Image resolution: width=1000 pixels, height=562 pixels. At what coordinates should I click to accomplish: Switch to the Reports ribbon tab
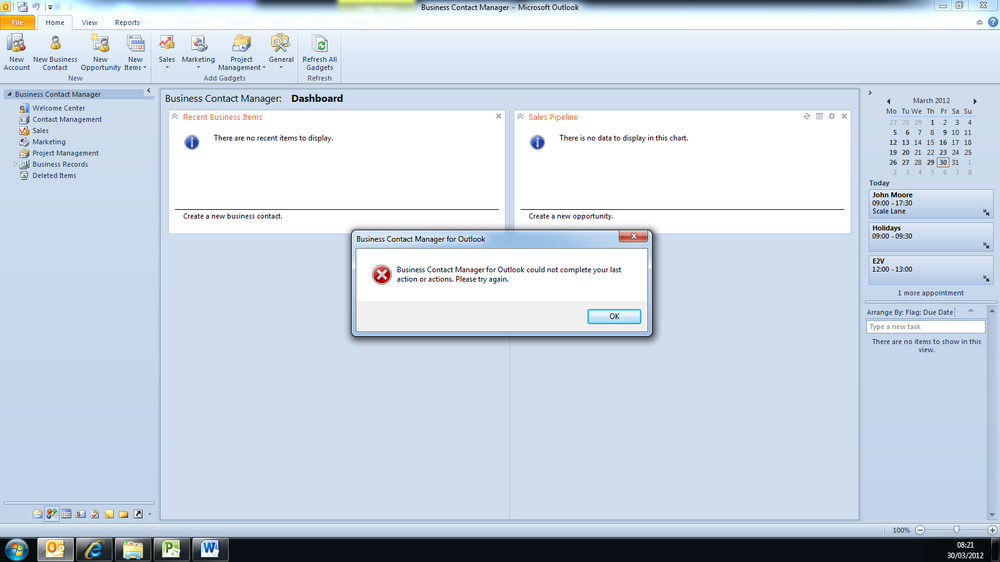click(x=127, y=22)
